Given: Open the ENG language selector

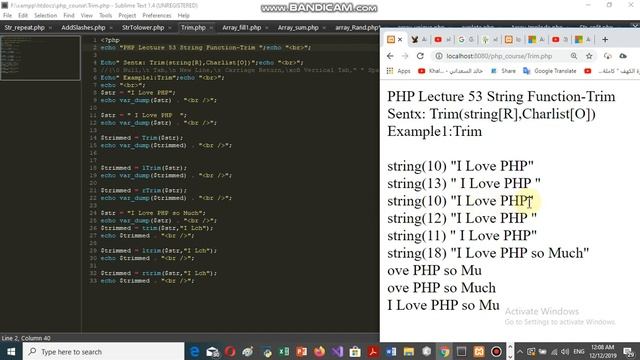Looking at the screenshot, I should click(x=579, y=351).
